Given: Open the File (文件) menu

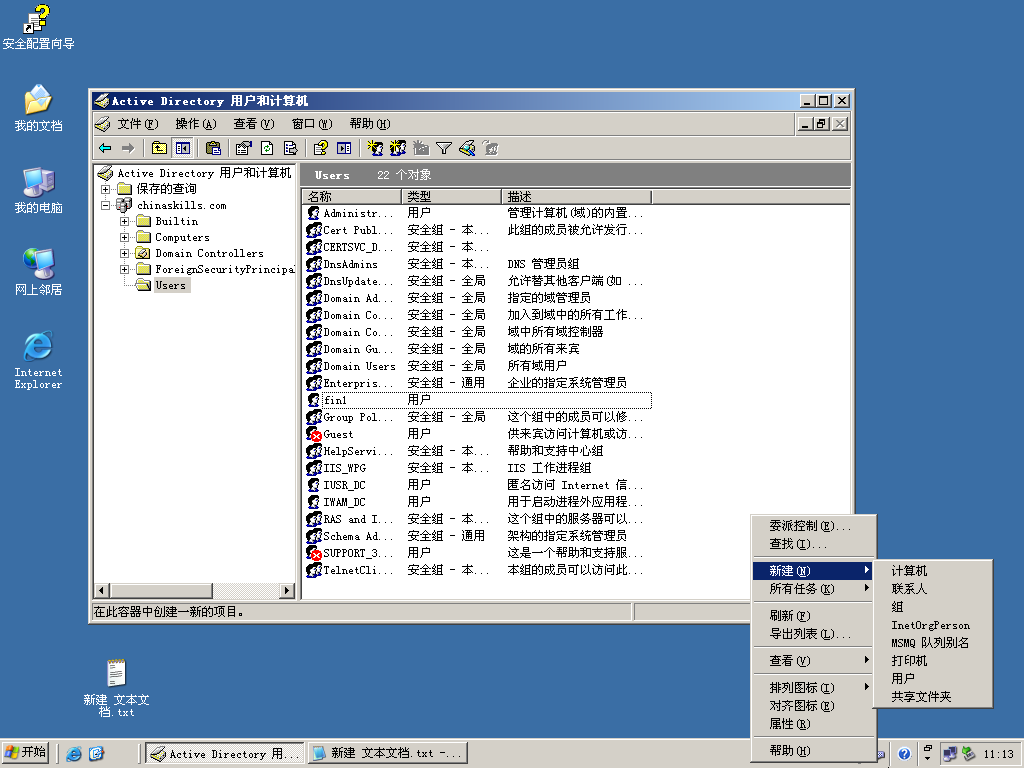Looking at the screenshot, I should coord(138,123).
